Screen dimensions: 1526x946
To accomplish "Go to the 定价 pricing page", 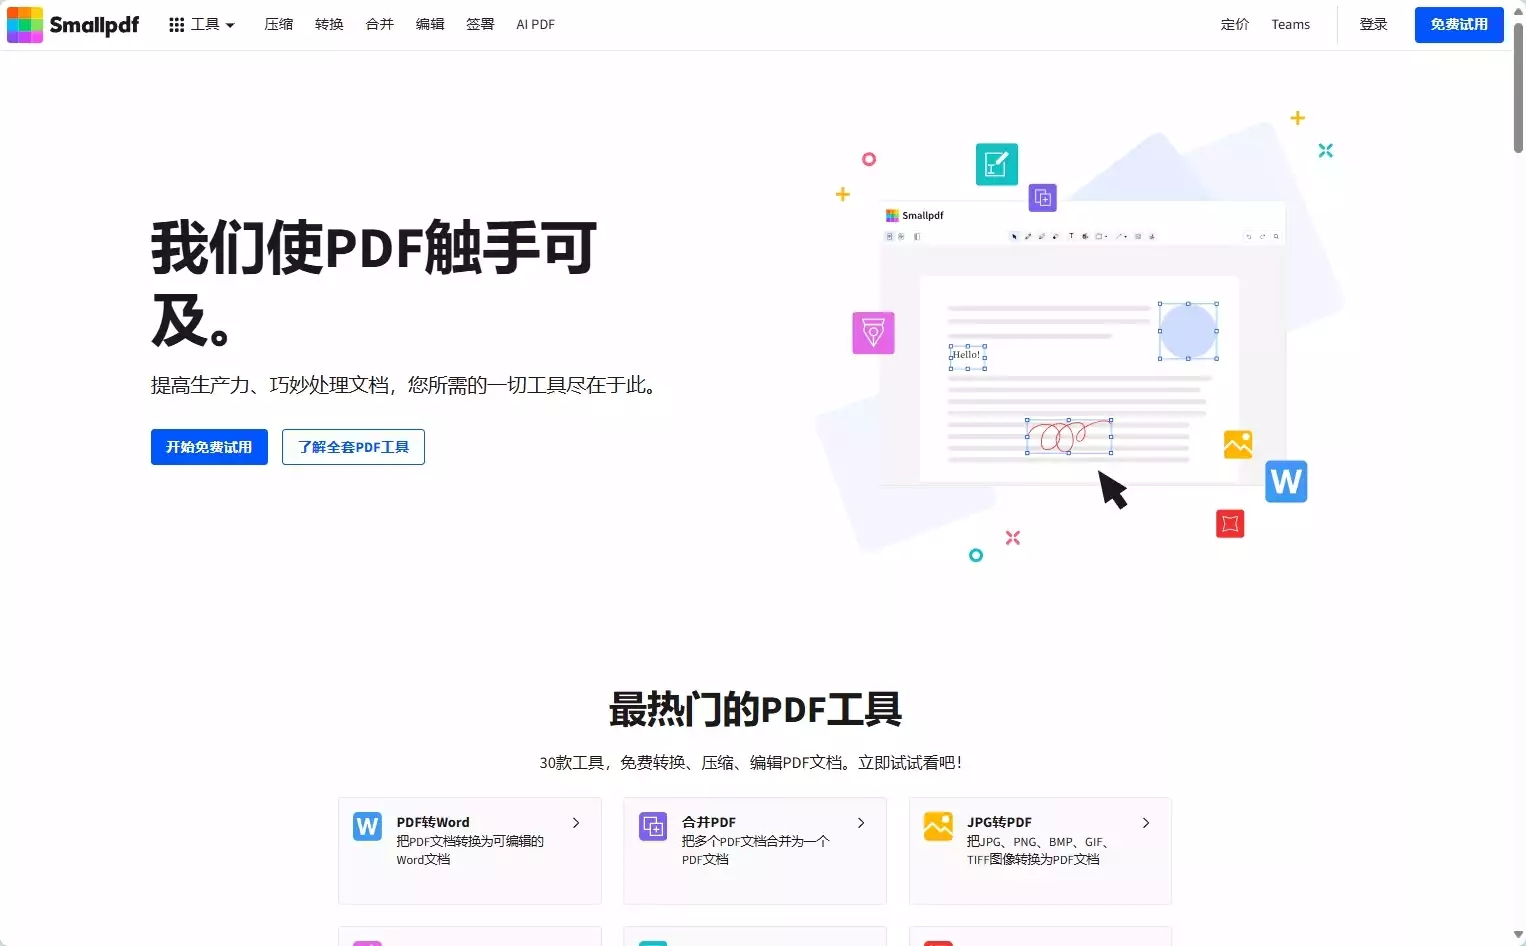I will click(1235, 24).
